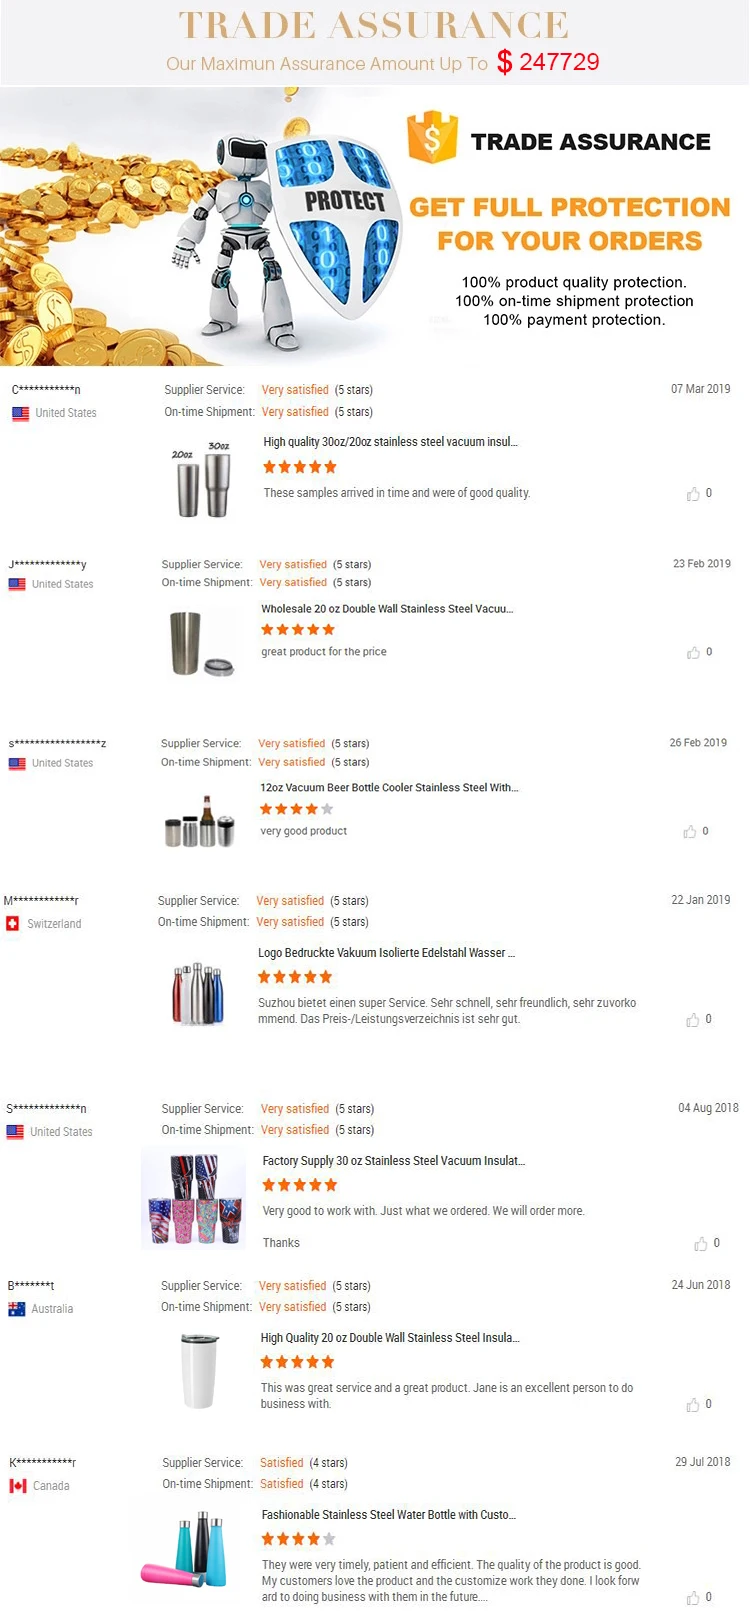Click thumbs-up on the 'very good product' review
The image size is (750, 1611).
click(689, 832)
